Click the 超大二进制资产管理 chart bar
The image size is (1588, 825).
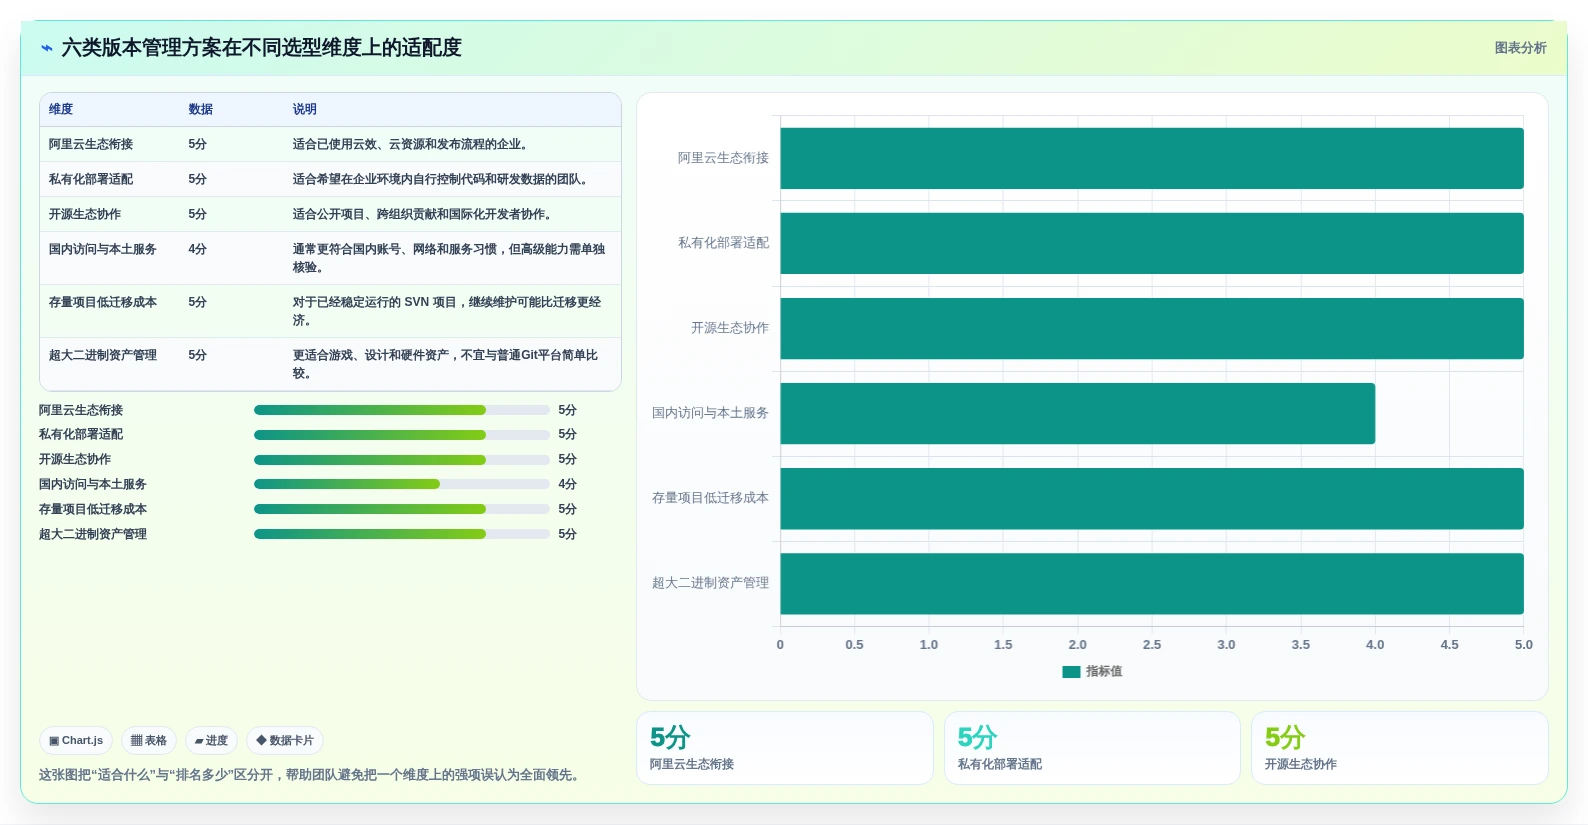coord(1152,583)
